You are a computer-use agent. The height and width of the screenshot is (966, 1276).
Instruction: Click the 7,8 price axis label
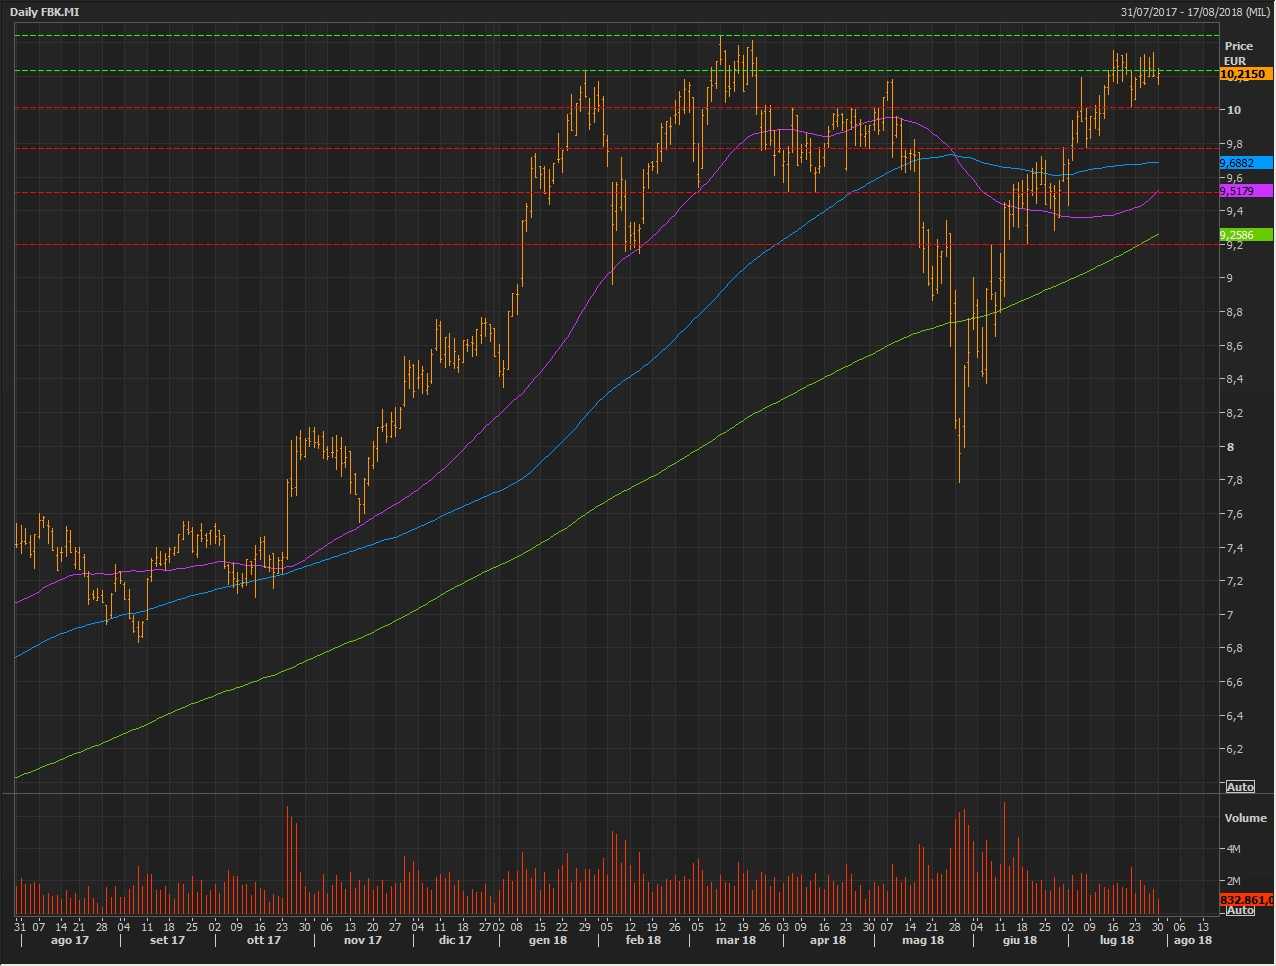point(1234,480)
